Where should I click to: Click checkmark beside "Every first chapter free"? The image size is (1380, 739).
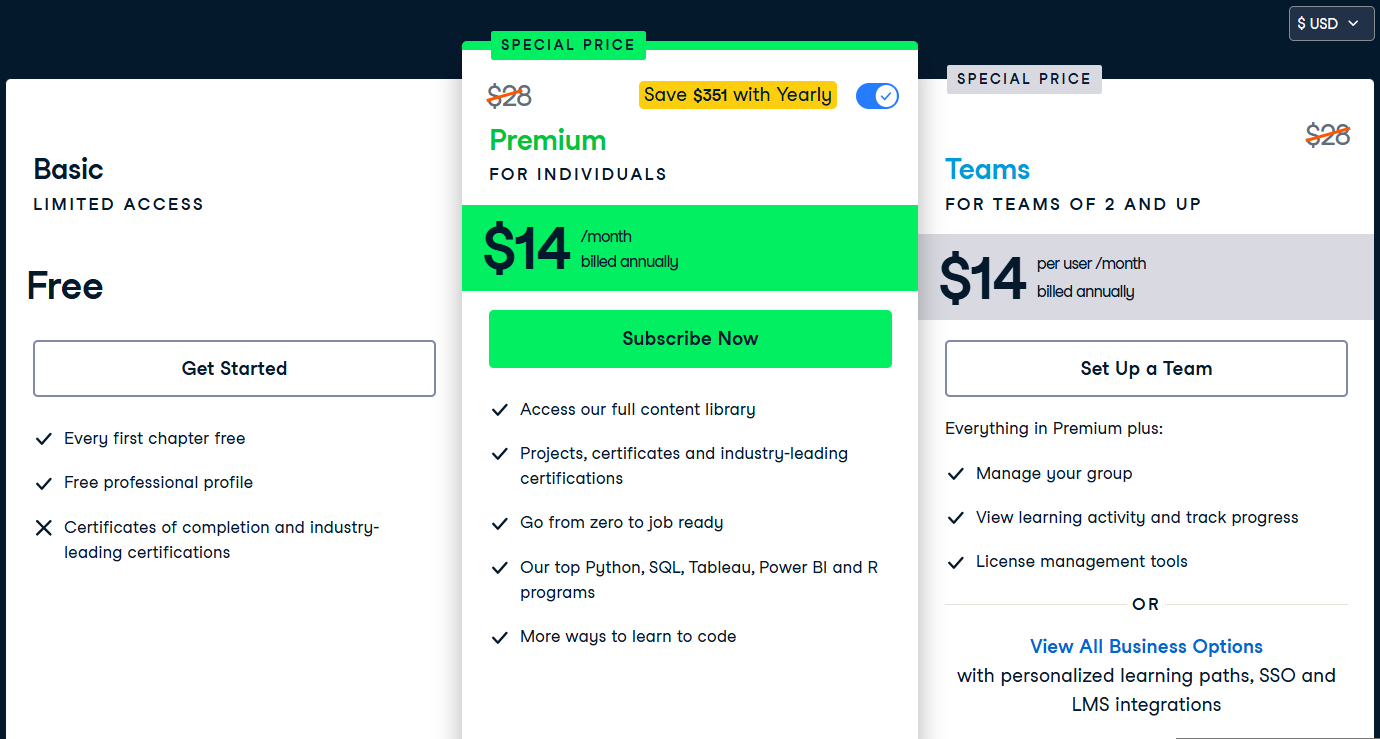[43, 438]
